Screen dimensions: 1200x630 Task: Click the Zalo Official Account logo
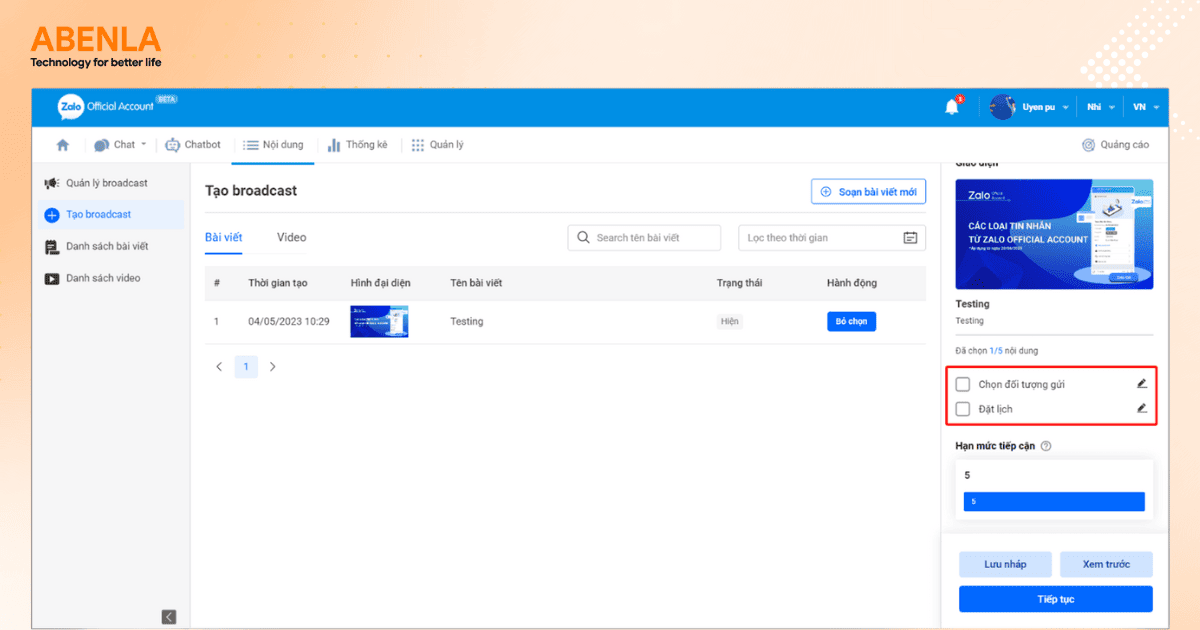(x=118, y=105)
